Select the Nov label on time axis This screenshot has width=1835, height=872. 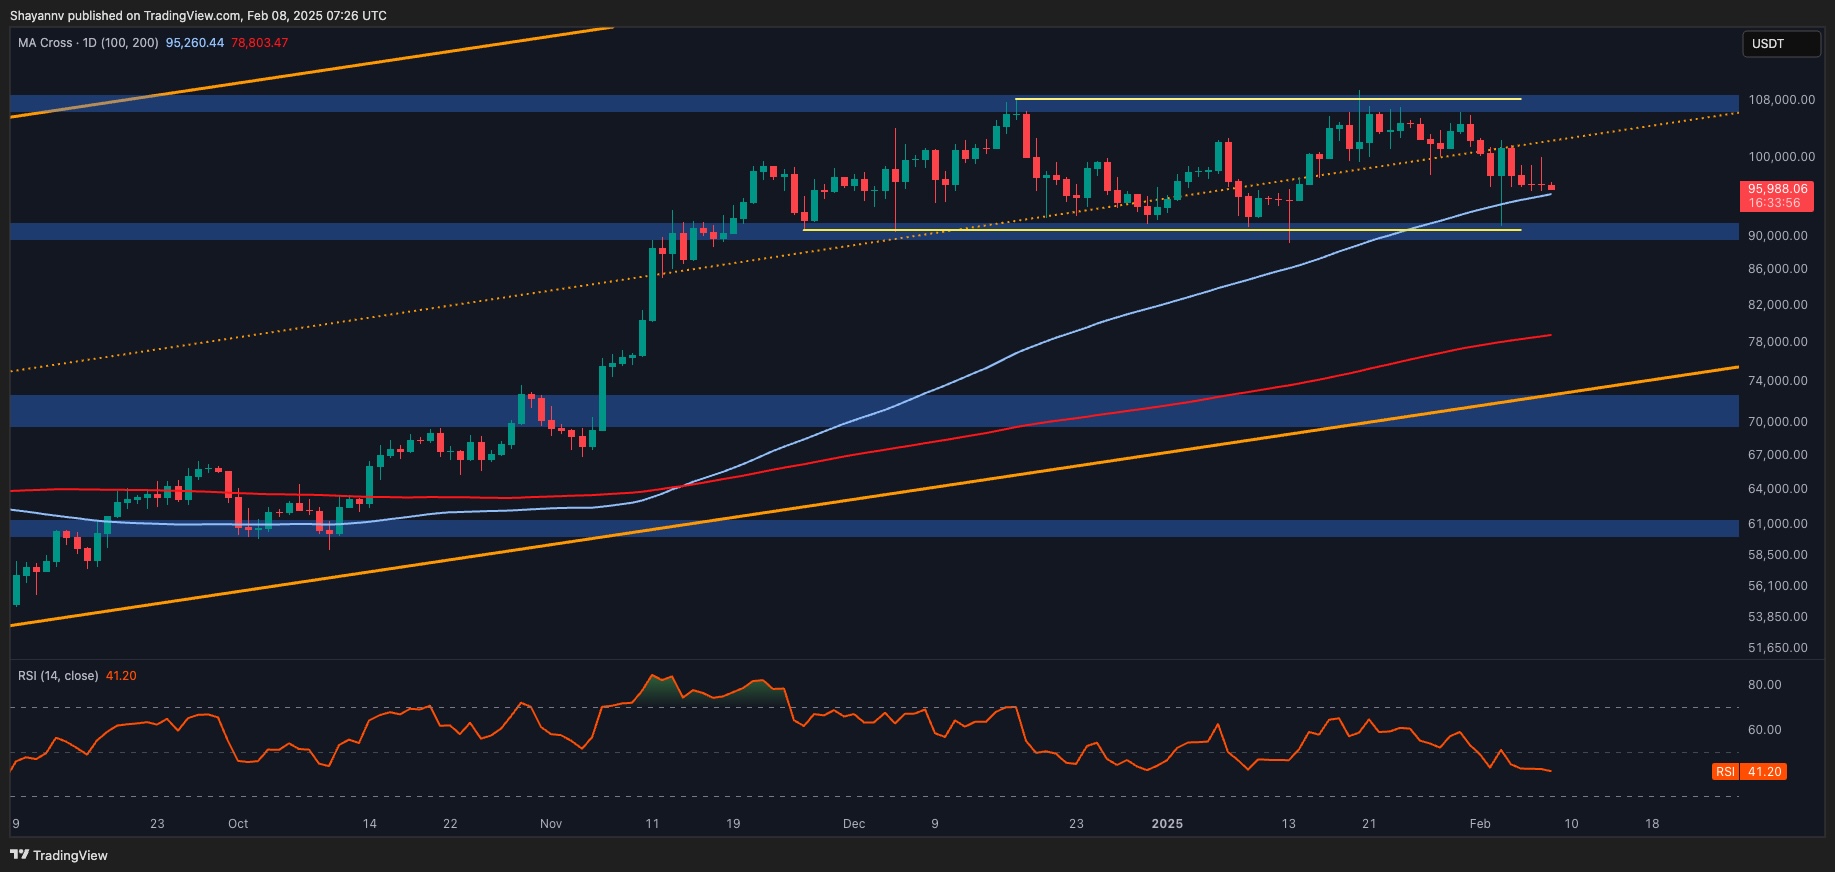pyautogui.click(x=550, y=824)
